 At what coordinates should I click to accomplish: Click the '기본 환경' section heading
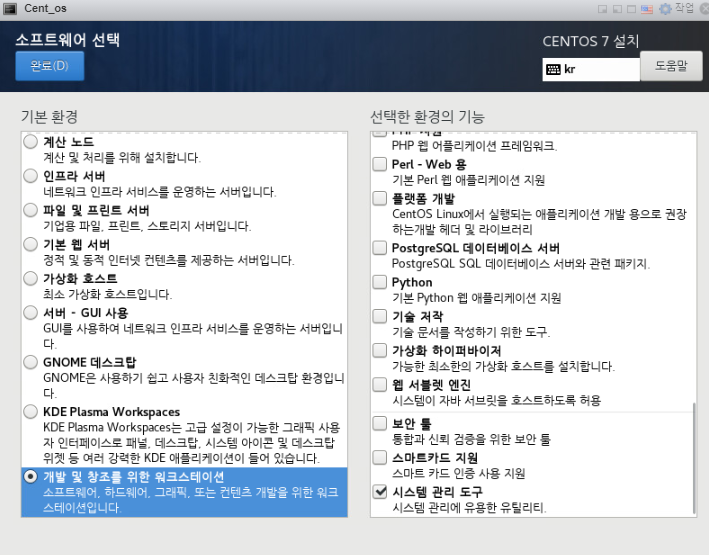[49, 117]
